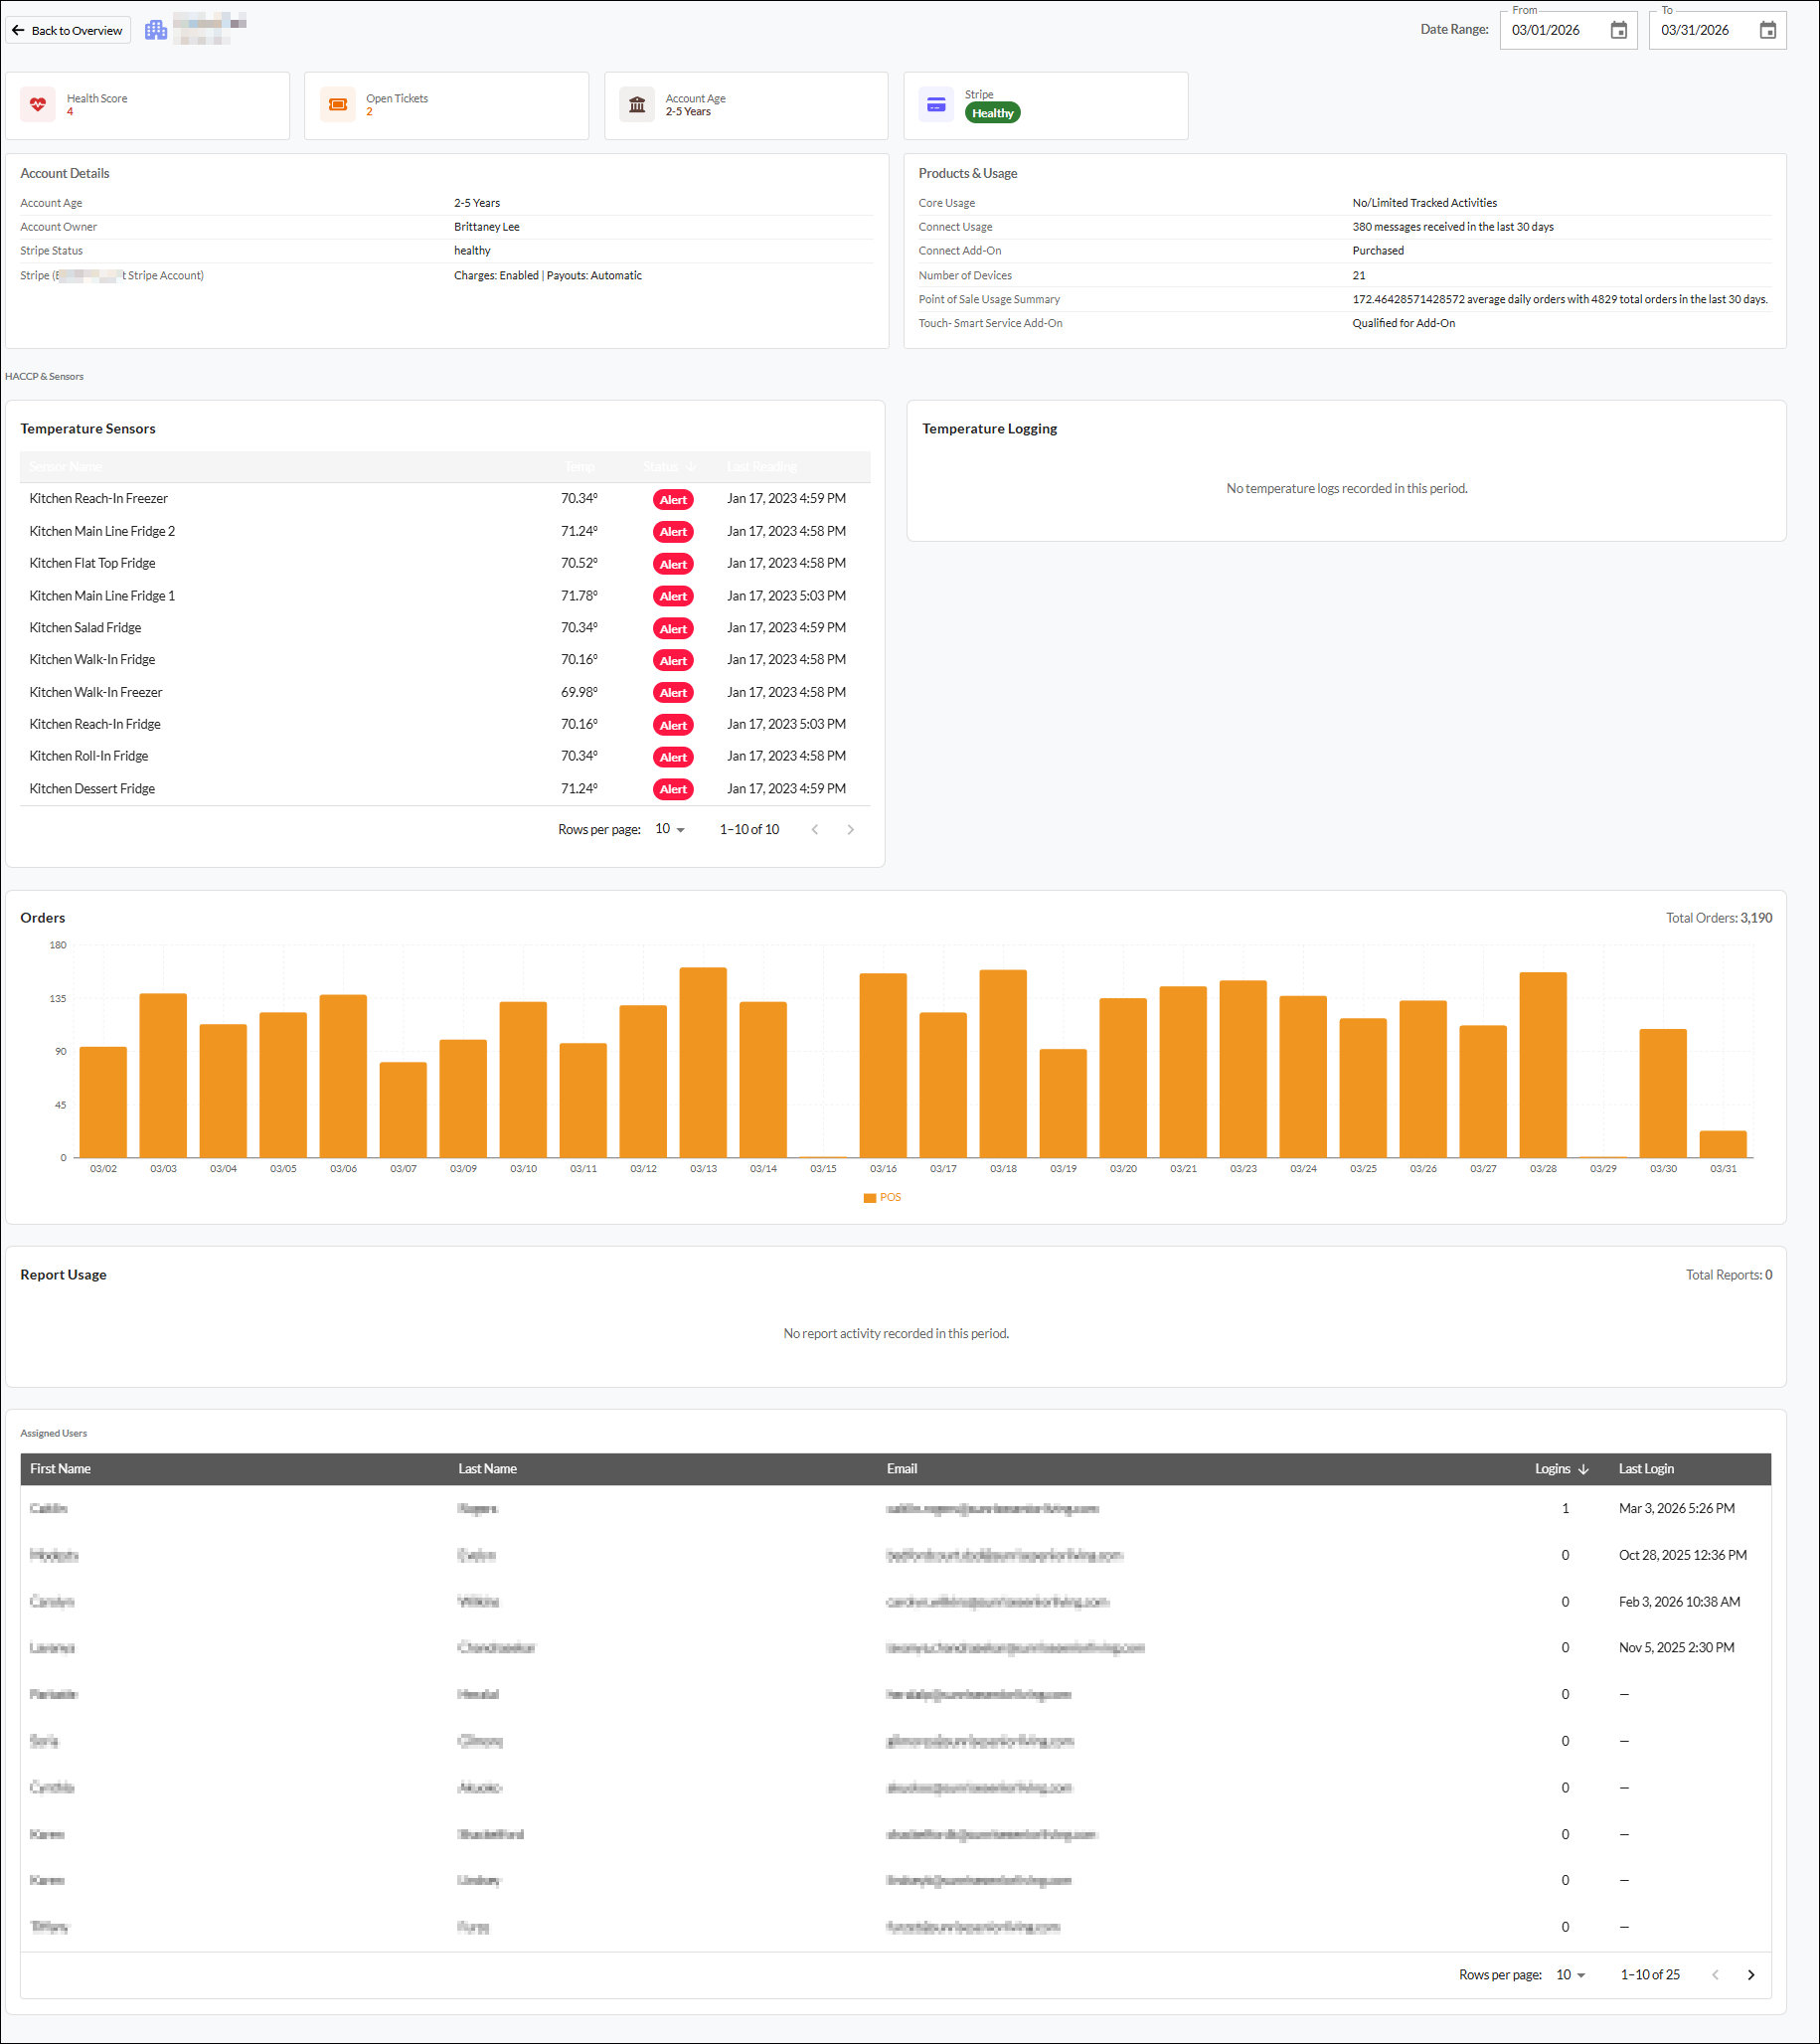The image size is (1820, 2044).
Task: Open the From date calendar picker icon
Action: 1618,30
